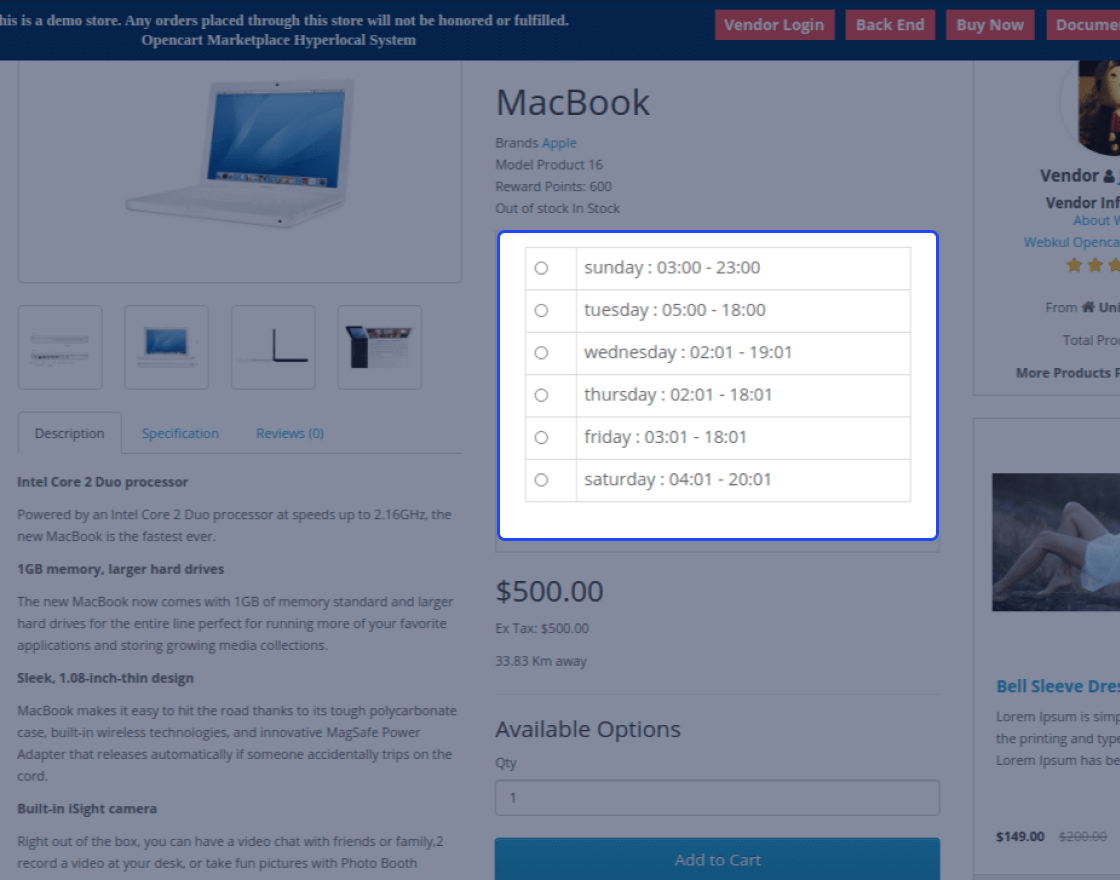Choose wednesday 02:01 - 19:01 radio option

tap(541, 353)
